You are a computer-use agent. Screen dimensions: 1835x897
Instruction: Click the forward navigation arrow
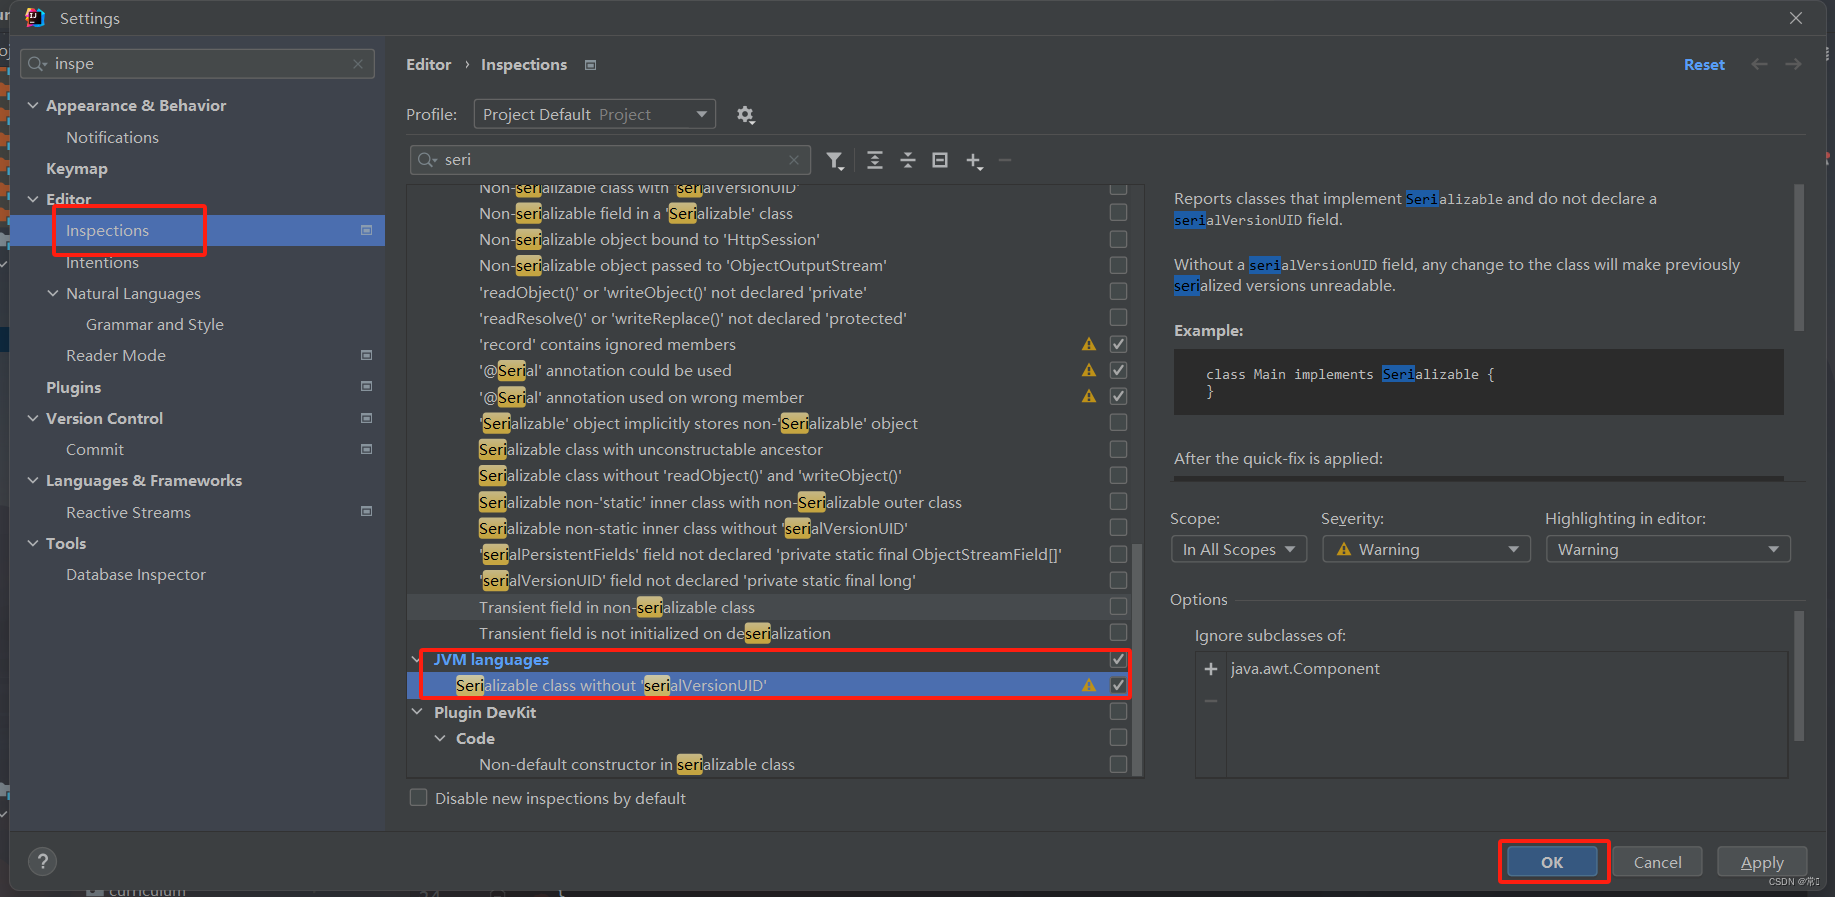click(x=1793, y=64)
